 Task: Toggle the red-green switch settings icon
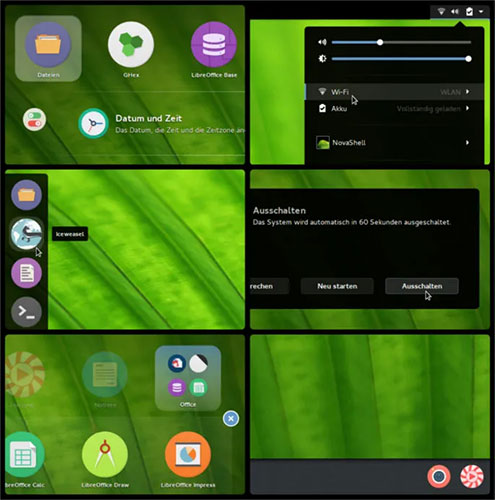(34, 119)
